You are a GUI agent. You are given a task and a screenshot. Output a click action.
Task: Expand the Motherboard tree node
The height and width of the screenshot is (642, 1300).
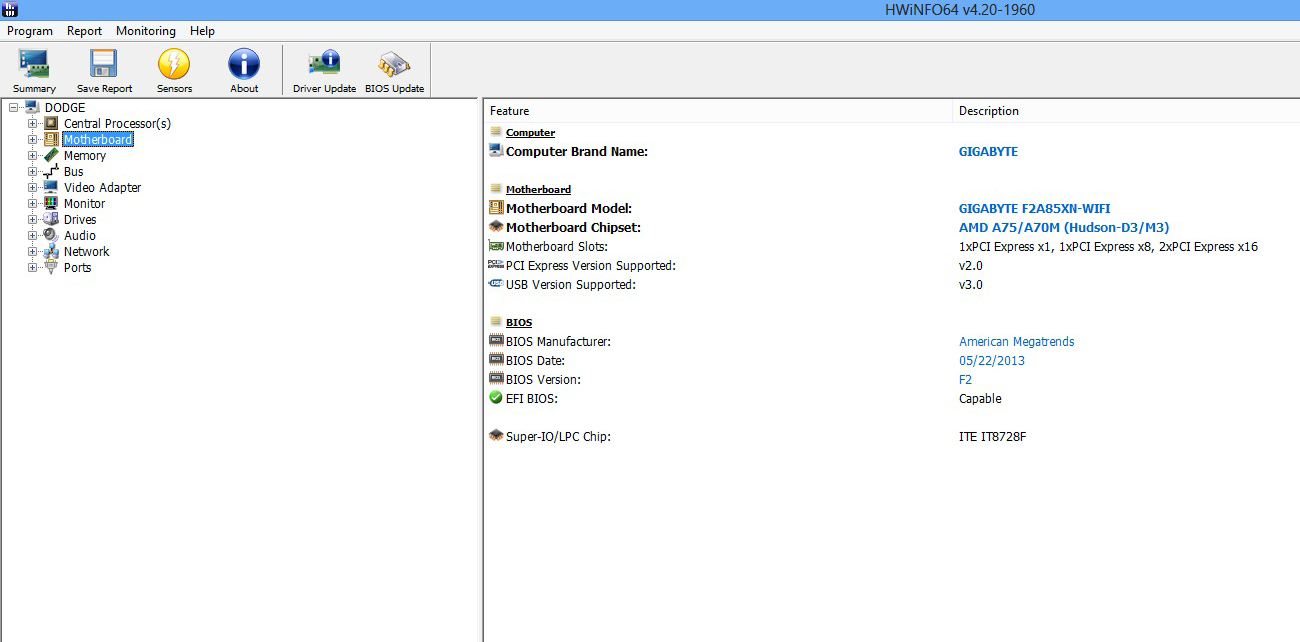click(x=33, y=139)
